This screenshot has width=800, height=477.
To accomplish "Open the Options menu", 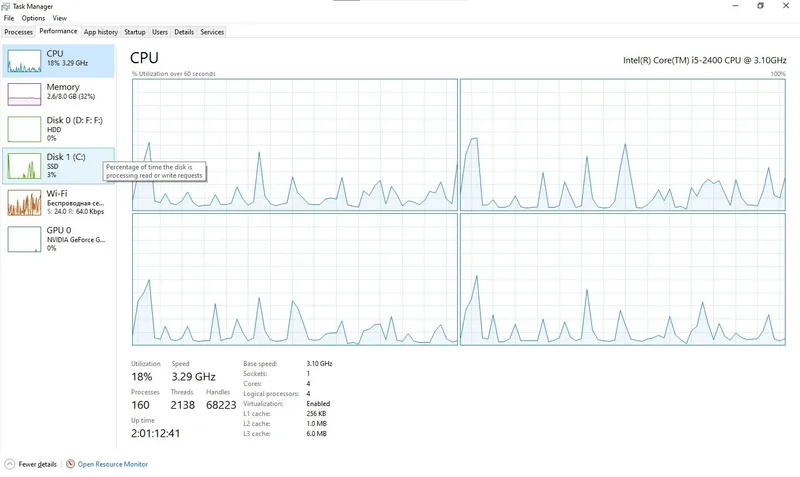I will 33,18.
